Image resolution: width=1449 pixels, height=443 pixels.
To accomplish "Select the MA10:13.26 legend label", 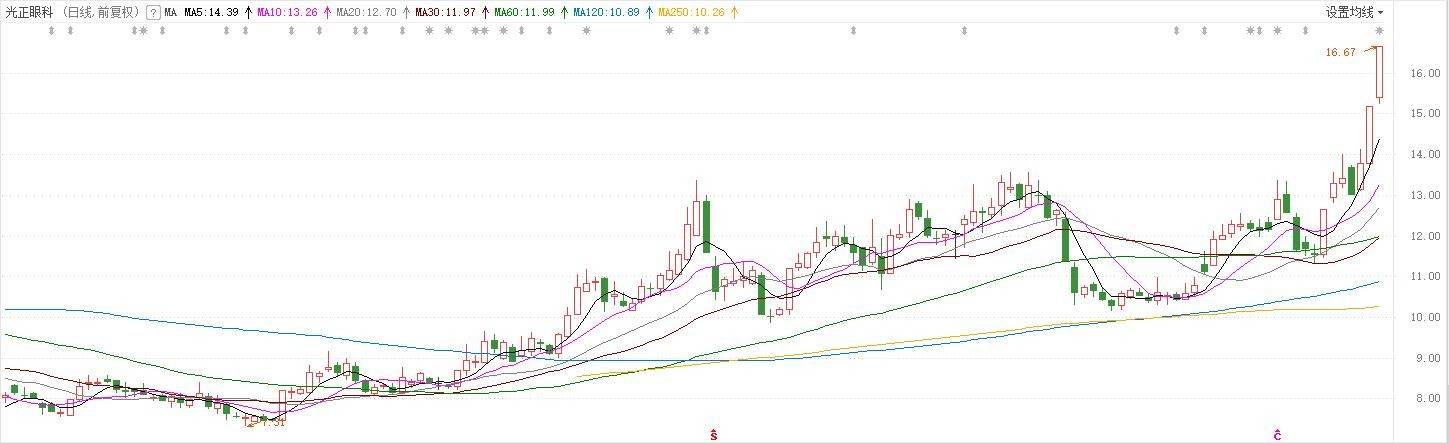I will (288, 13).
